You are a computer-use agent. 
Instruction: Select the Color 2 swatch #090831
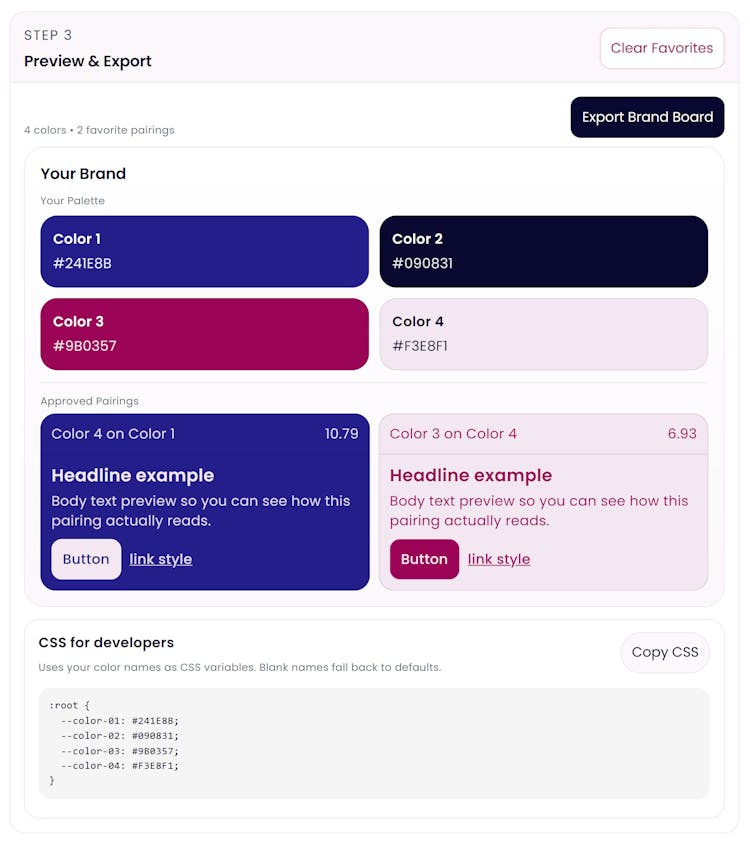543,252
